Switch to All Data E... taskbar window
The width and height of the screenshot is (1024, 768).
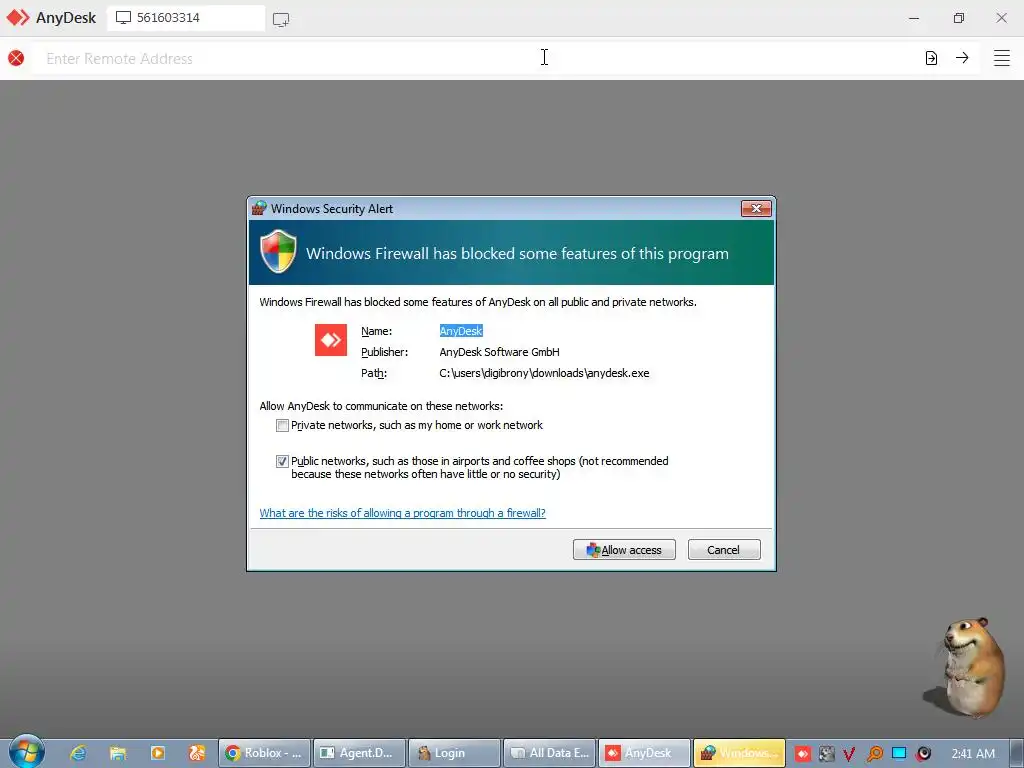[550, 753]
